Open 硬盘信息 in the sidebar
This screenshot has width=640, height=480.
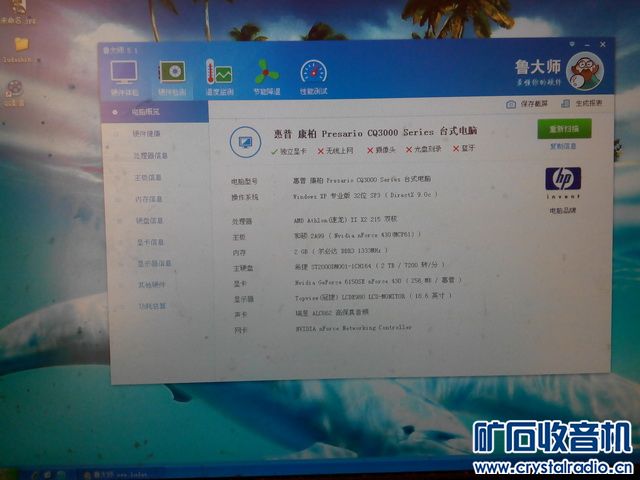[x=150, y=221]
